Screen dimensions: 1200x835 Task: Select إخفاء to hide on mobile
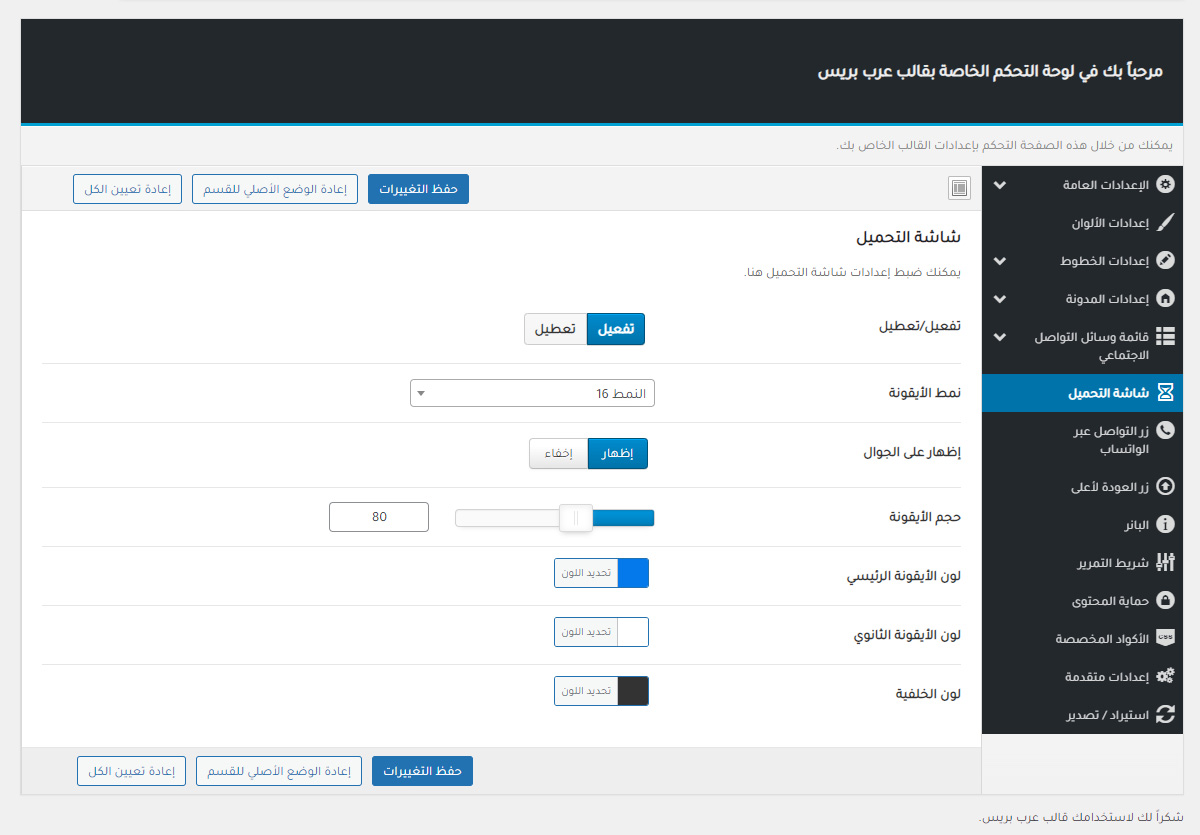point(558,453)
